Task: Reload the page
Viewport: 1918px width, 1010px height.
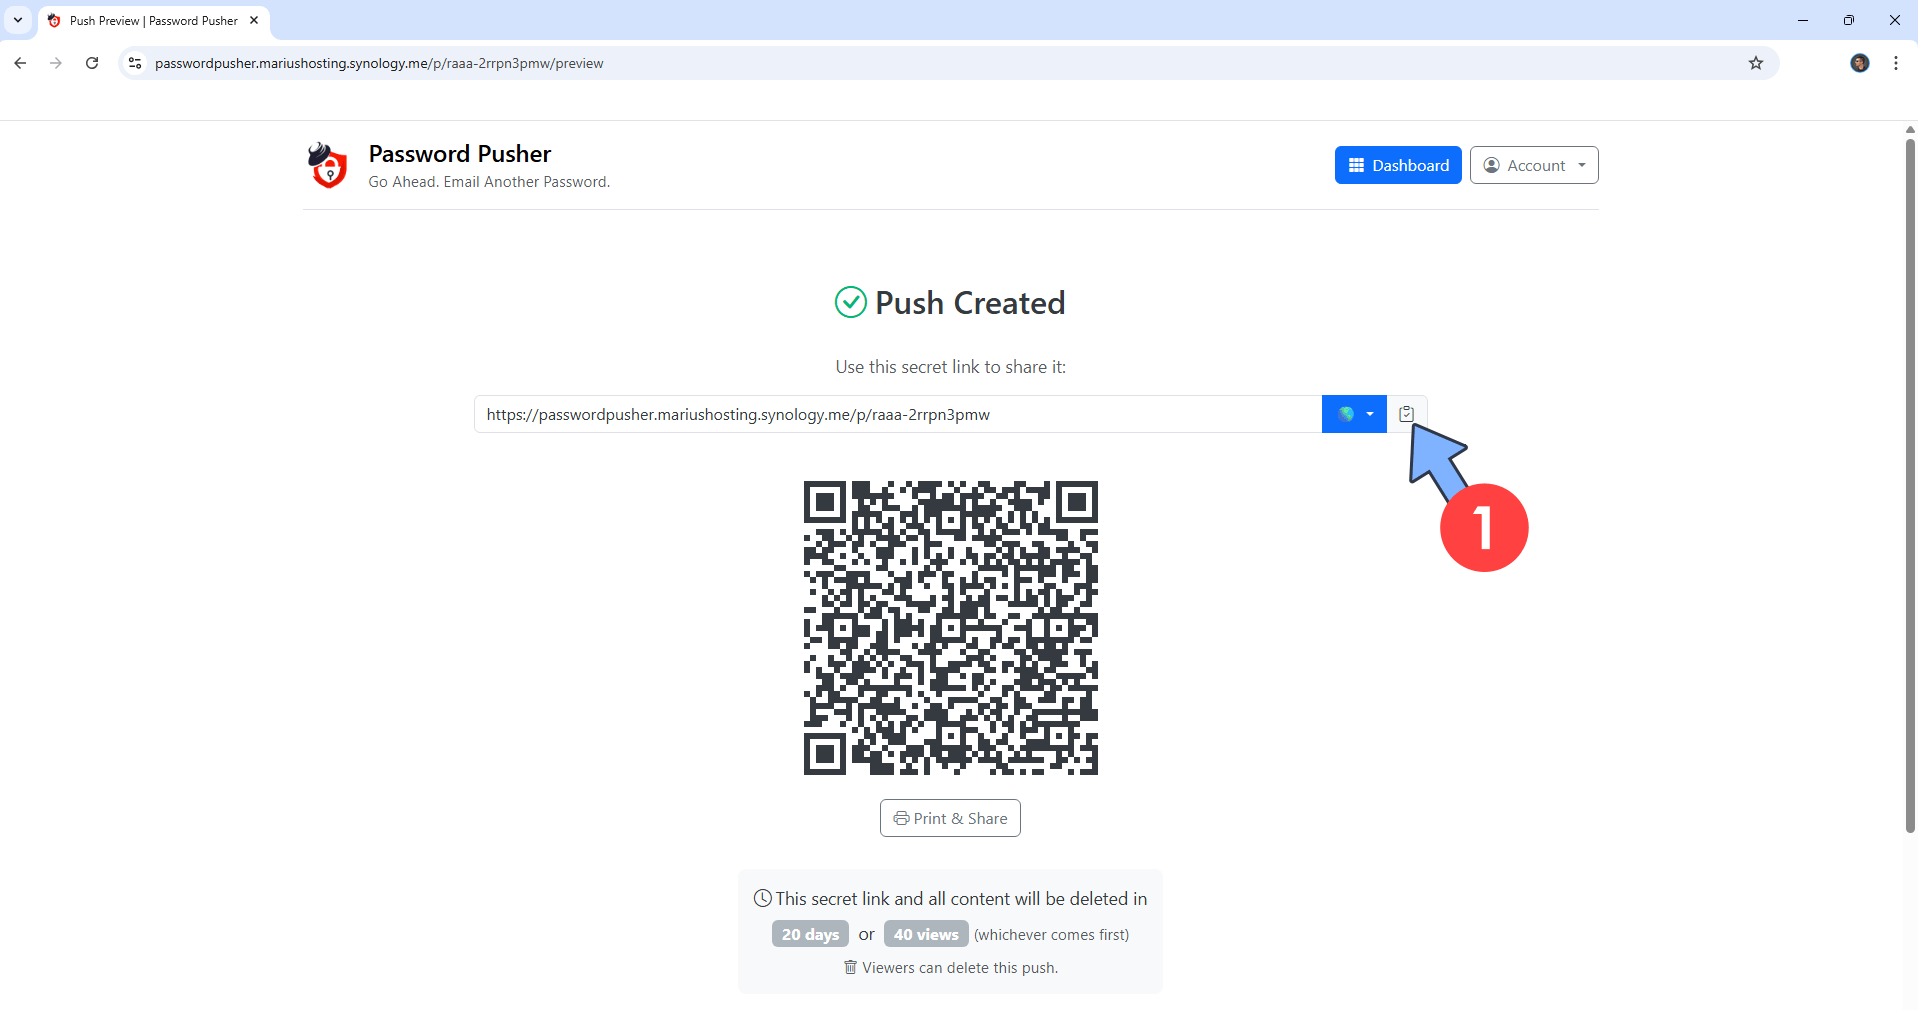Action: (92, 63)
